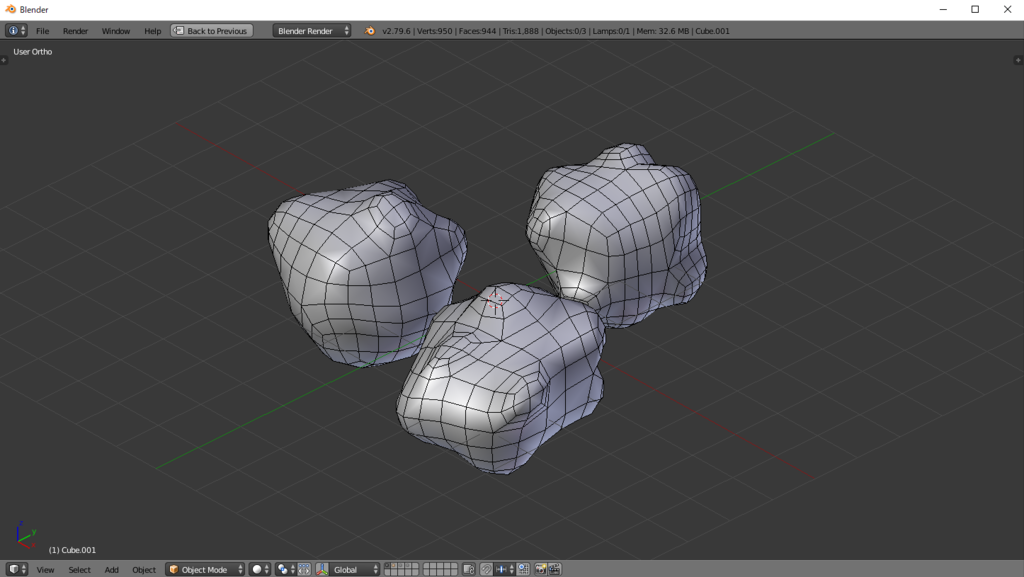Viewport: 1024px width, 577px height.
Task: Open the Help menu
Action: click(x=152, y=31)
